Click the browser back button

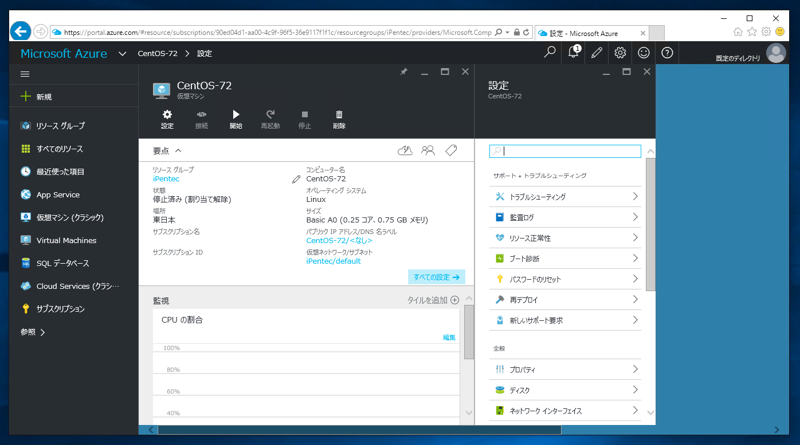20,32
